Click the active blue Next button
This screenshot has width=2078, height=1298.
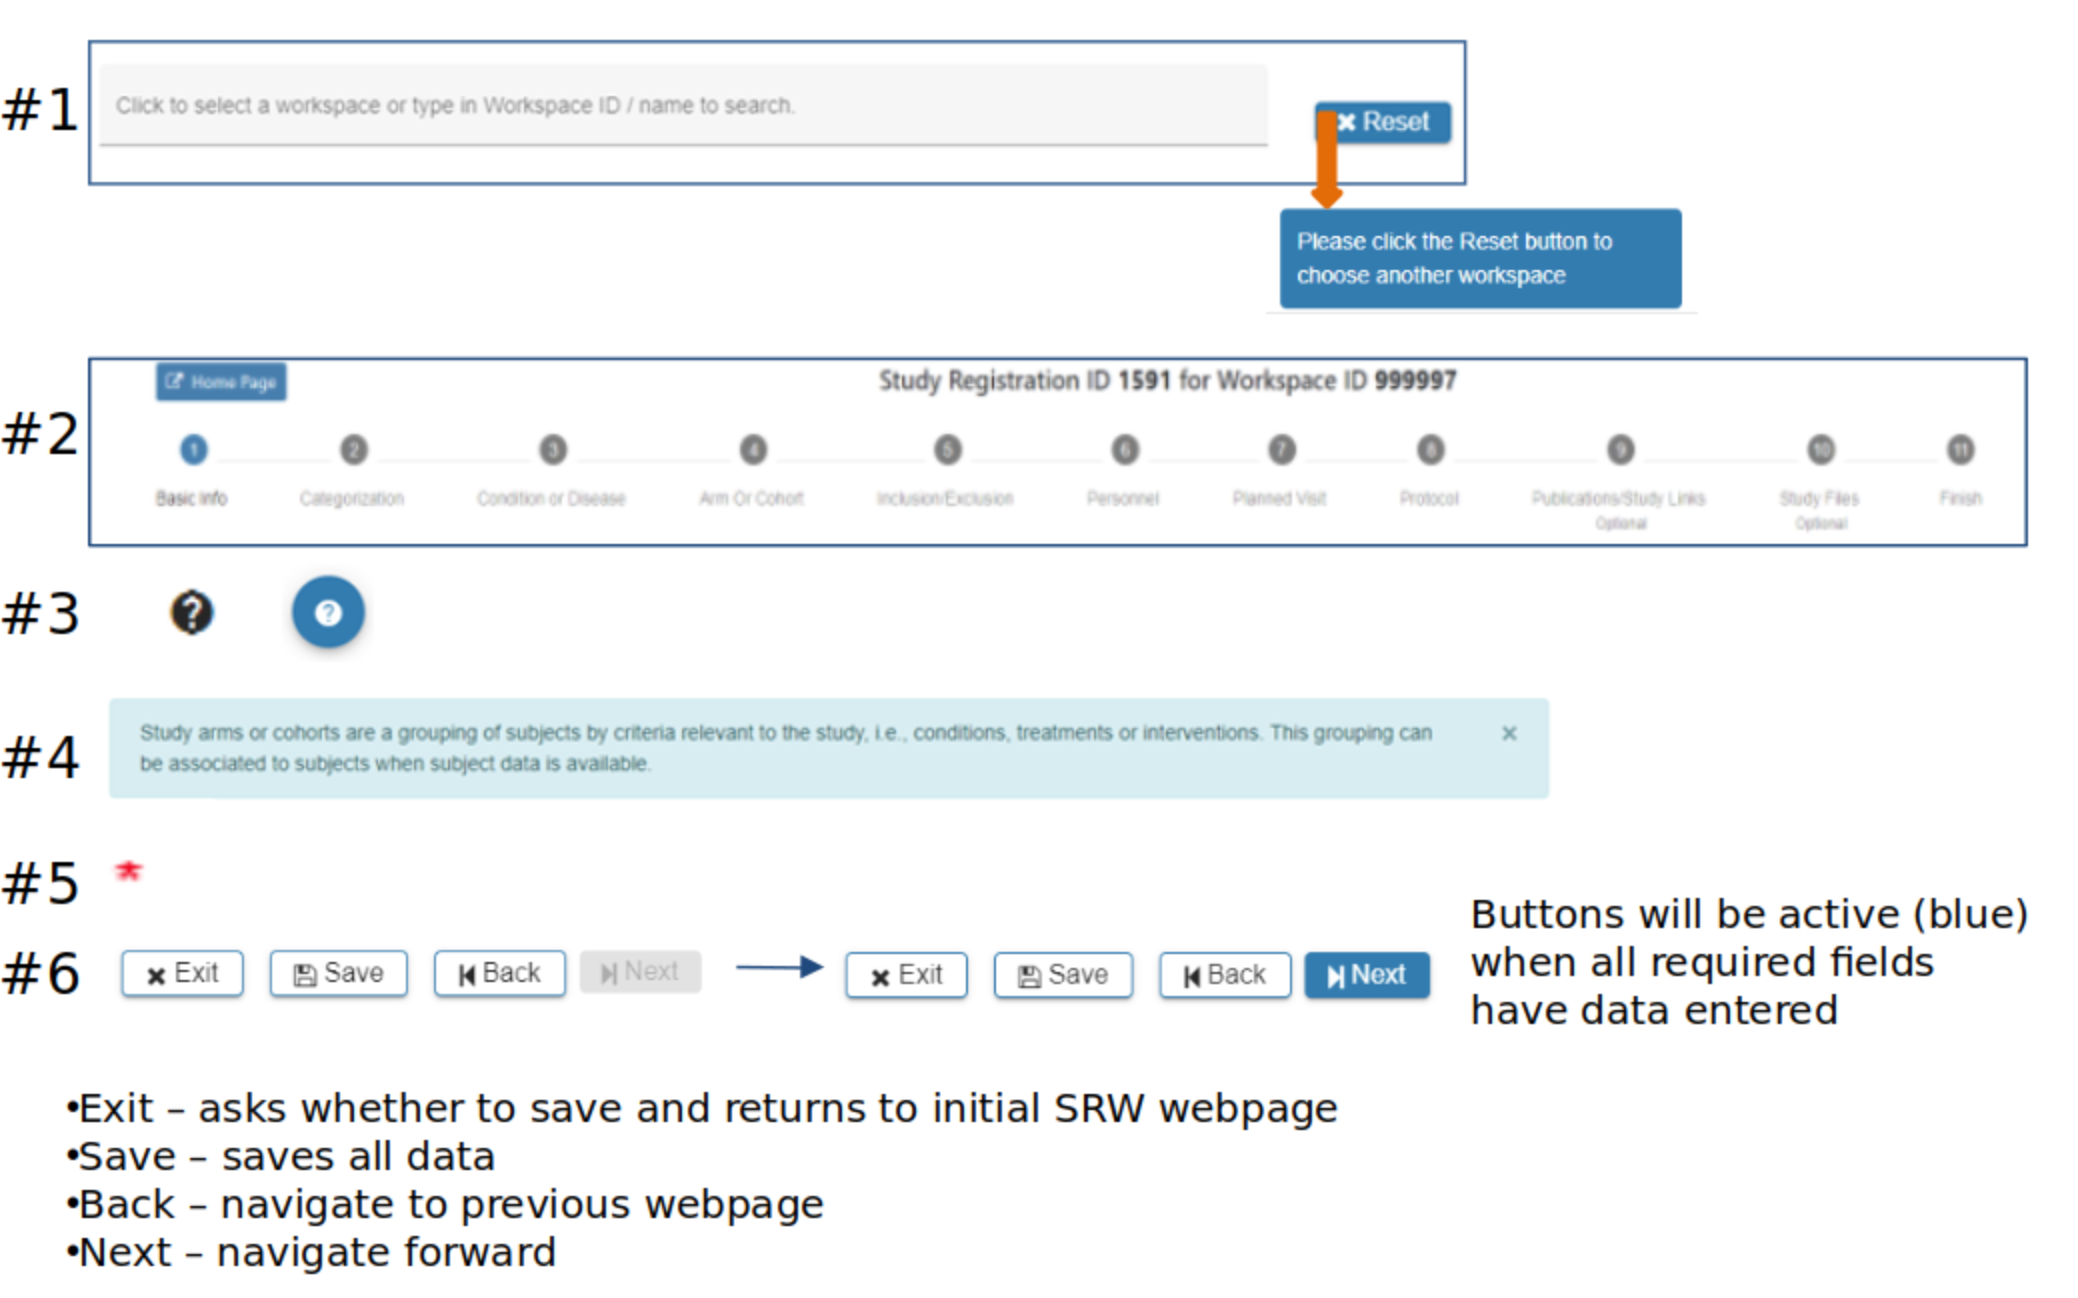1367,975
